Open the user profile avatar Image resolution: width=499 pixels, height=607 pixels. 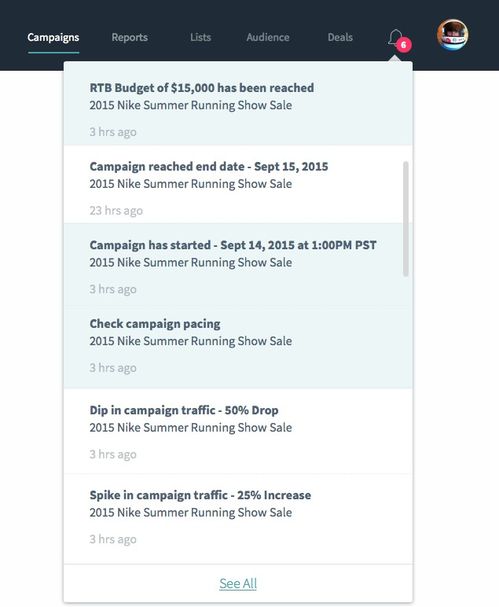(x=453, y=35)
